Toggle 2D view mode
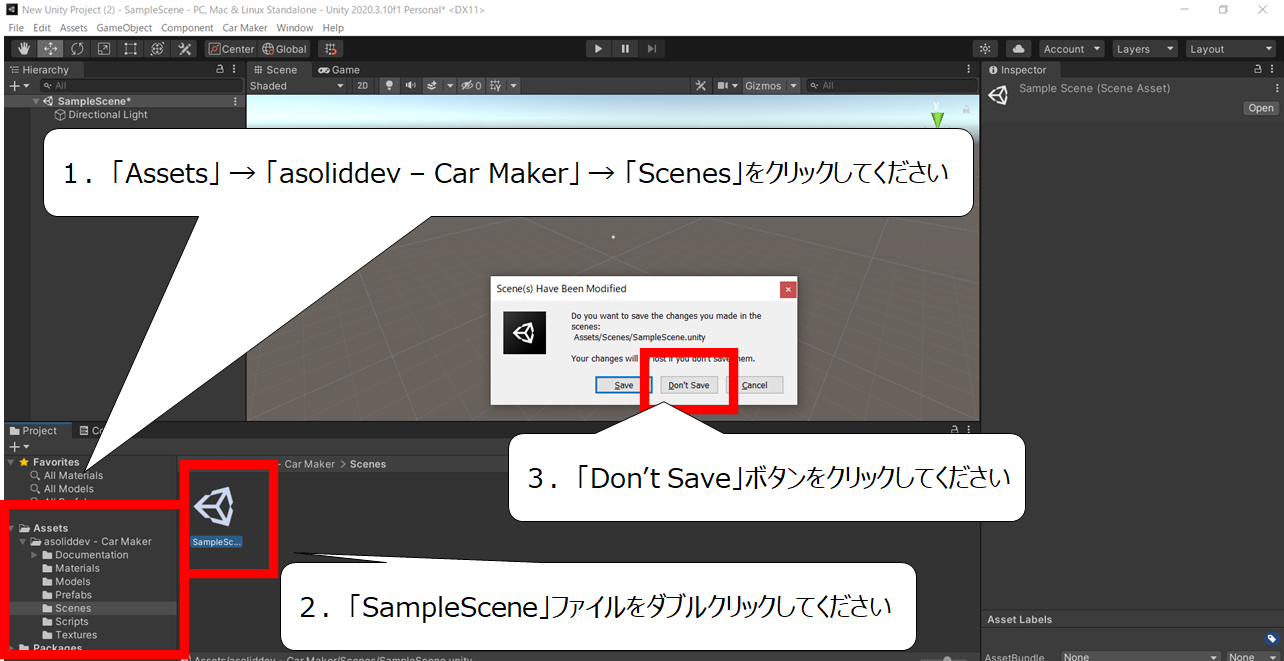 point(363,86)
